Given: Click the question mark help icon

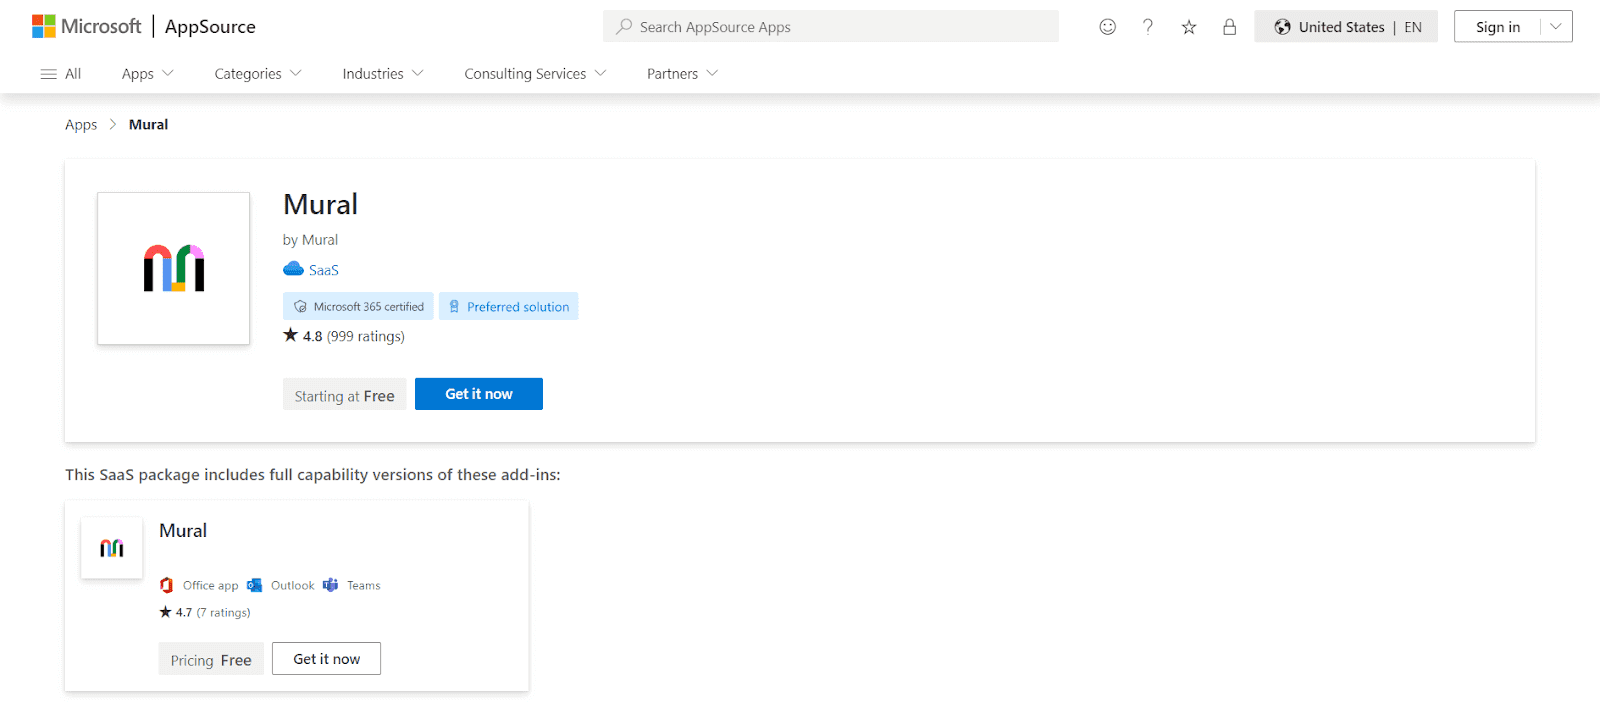Looking at the screenshot, I should [x=1148, y=27].
